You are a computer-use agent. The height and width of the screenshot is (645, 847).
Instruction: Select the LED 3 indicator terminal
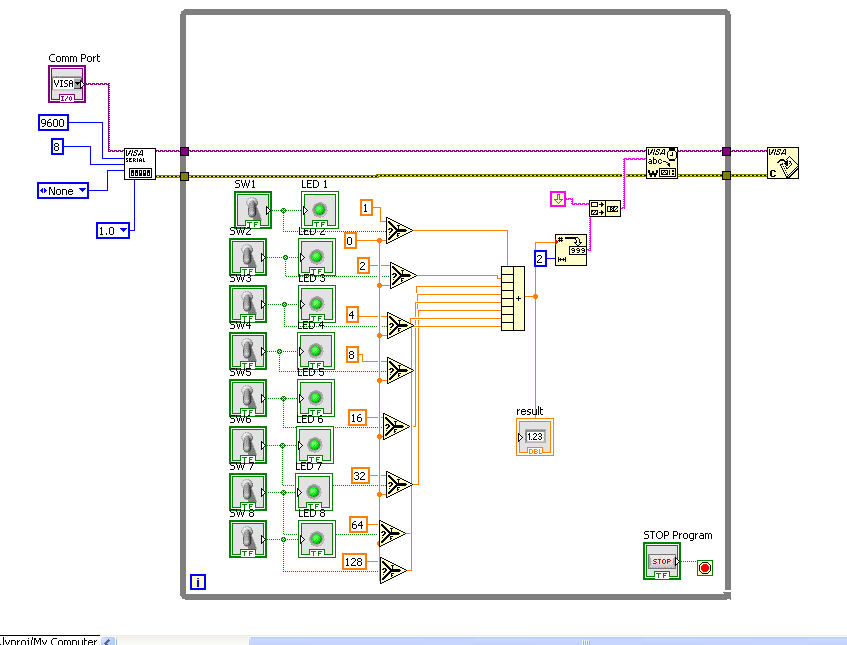point(317,304)
